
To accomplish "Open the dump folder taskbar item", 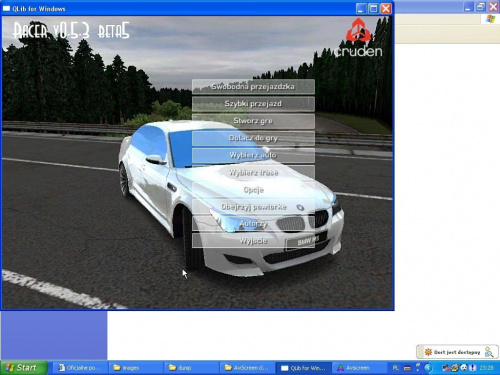I will click(190, 368).
